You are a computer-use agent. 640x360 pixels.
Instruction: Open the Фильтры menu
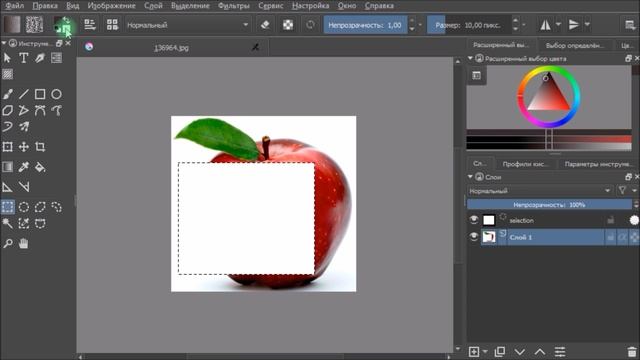click(x=233, y=6)
